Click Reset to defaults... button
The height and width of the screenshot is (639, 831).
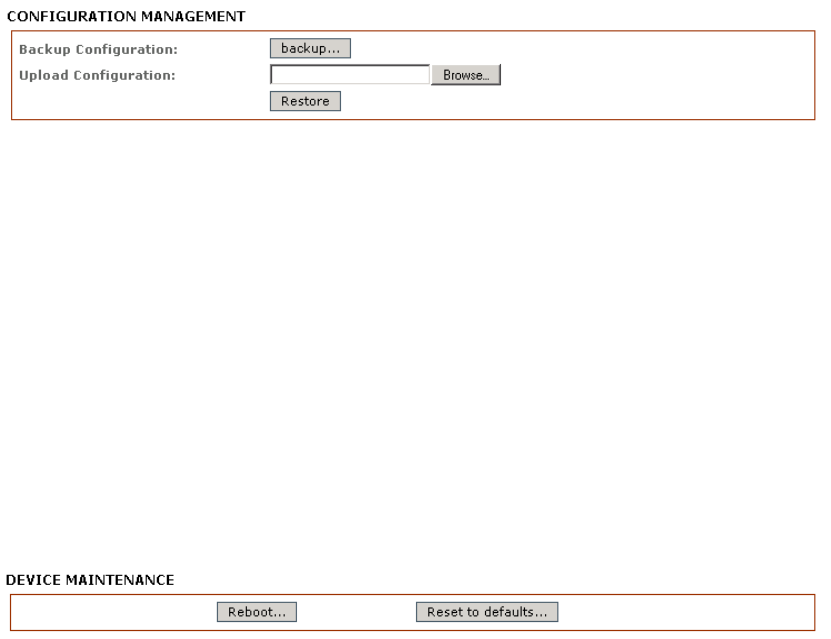point(487,612)
